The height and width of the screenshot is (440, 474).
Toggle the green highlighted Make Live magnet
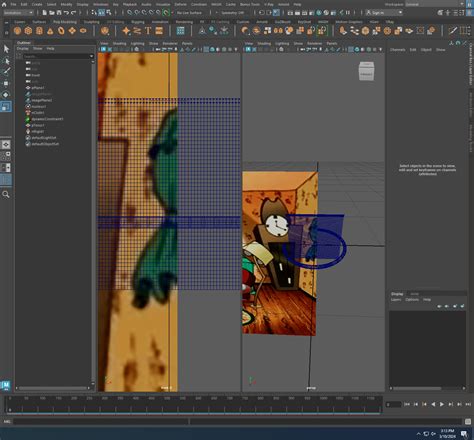pos(166,13)
